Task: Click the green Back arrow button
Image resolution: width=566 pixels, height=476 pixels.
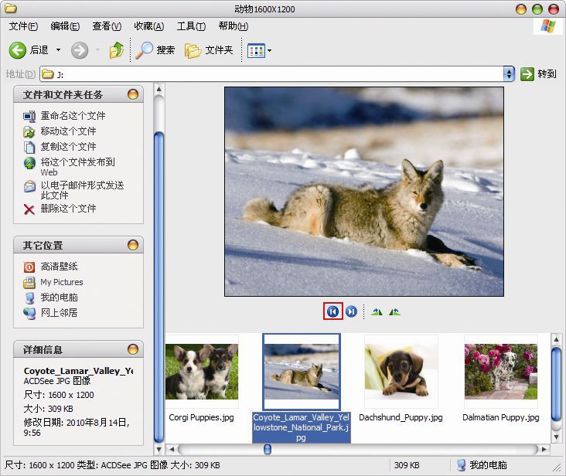Action: (x=17, y=50)
